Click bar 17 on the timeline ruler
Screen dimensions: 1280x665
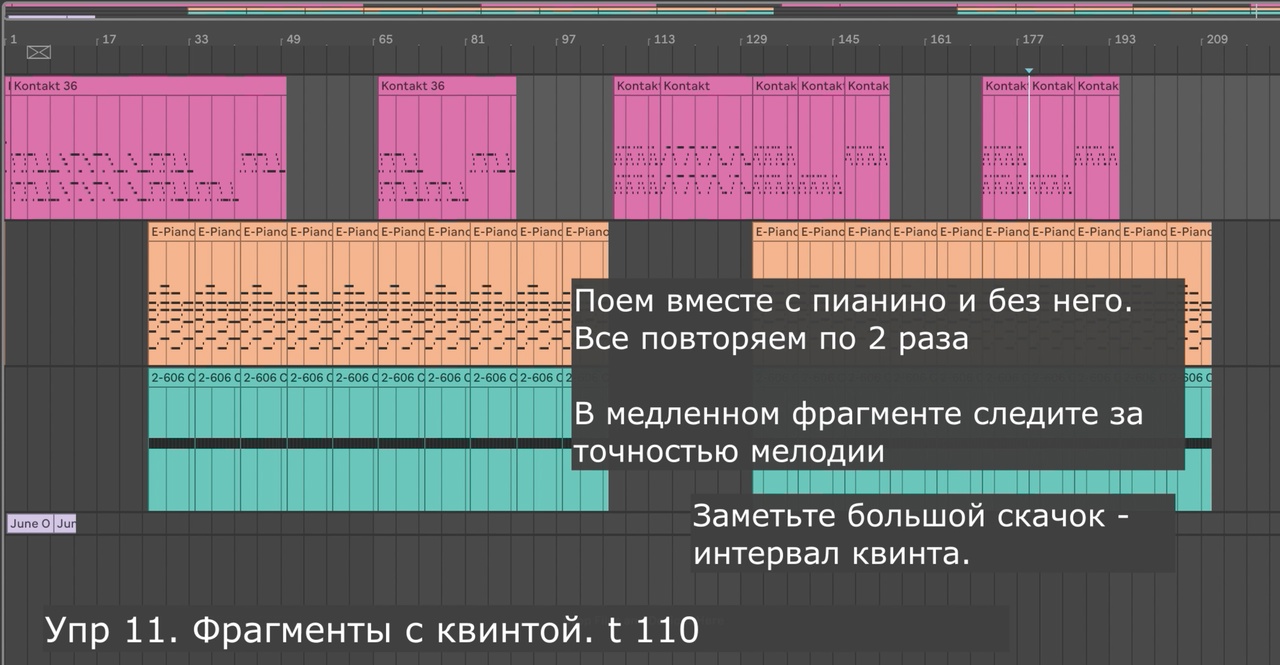[109, 40]
